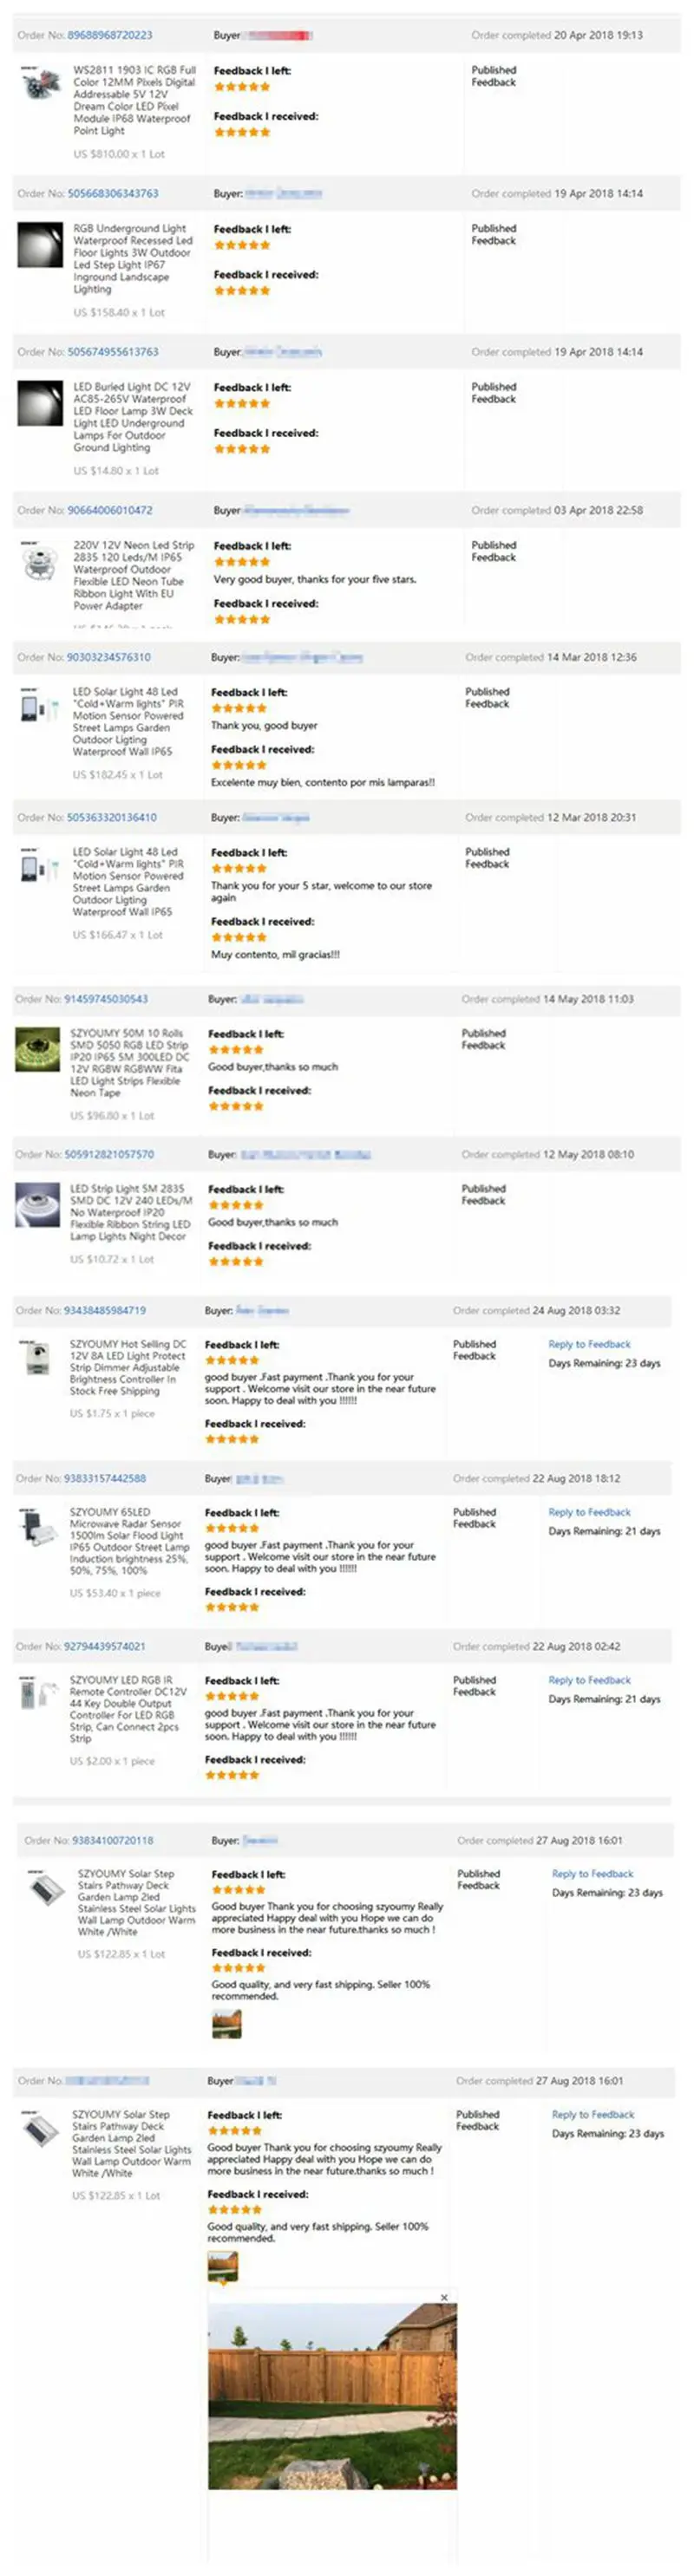Open order number 505668306343763 link
Viewport: 694px width, 2576px height.
click(113, 193)
